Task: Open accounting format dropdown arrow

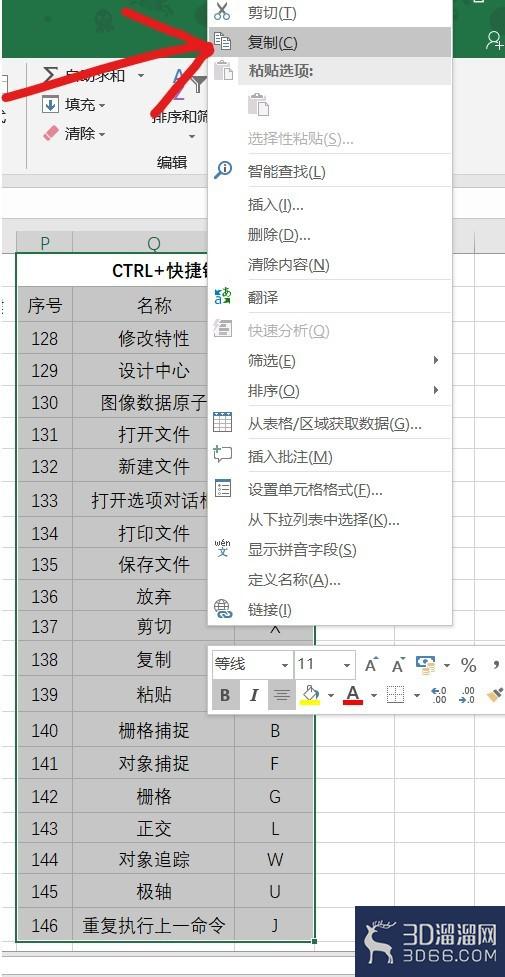Action: click(x=446, y=665)
